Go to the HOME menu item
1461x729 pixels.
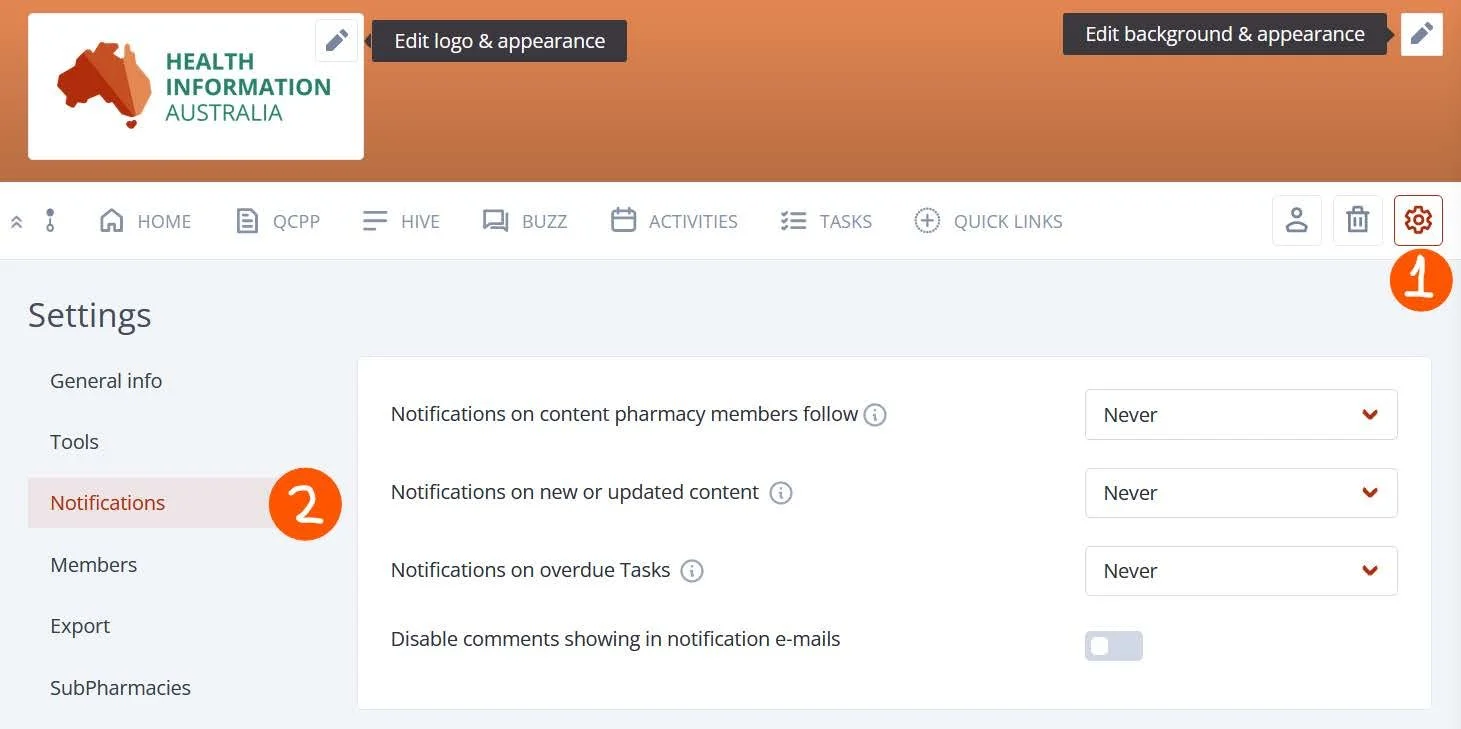point(146,221)
